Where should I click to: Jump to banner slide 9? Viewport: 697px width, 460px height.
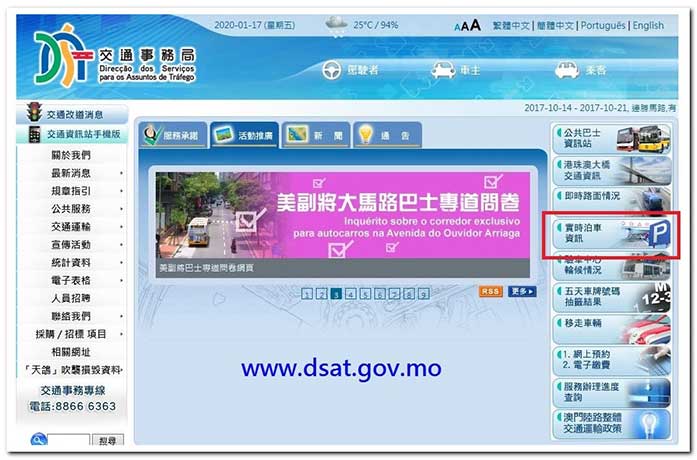point(424,294)
